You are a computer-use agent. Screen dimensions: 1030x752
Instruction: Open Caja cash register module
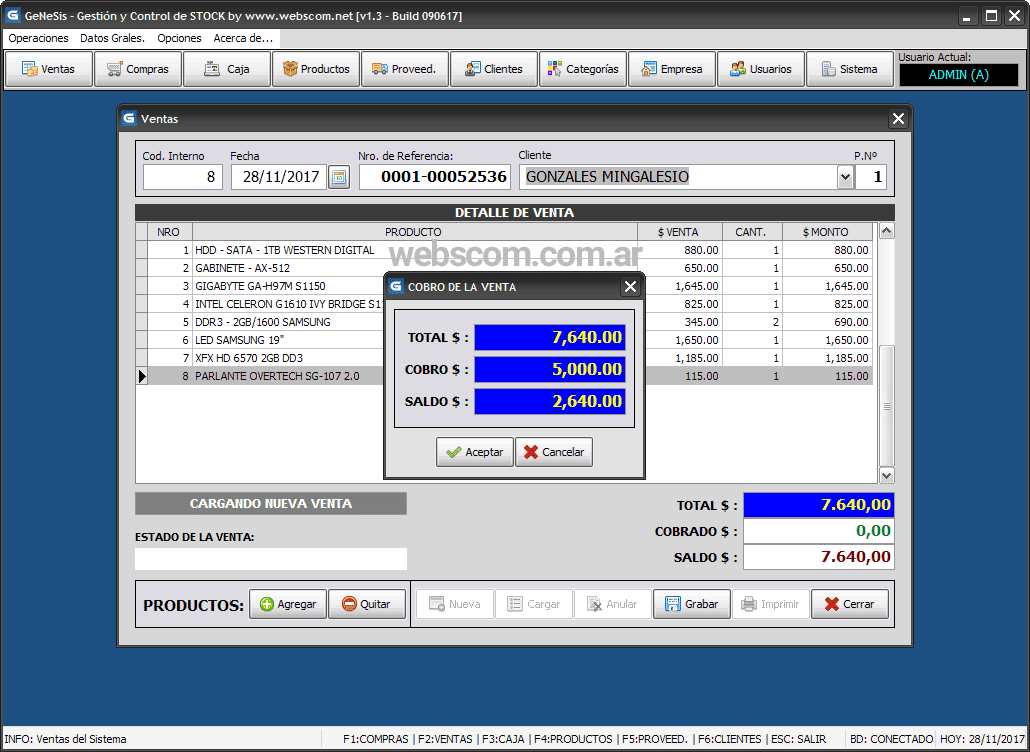pos(227,69)
